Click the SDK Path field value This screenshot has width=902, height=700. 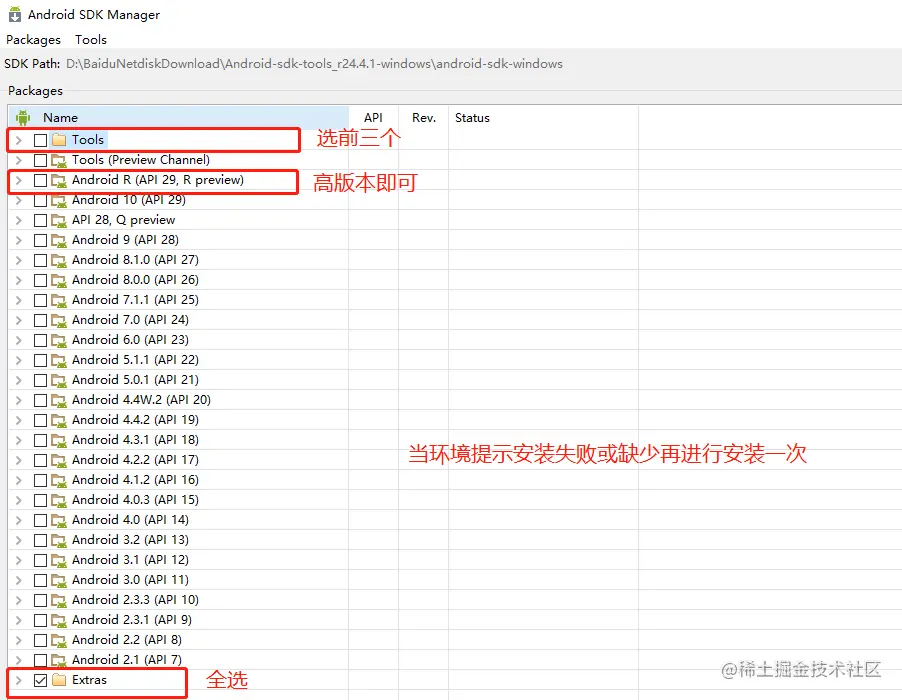[x=314, y=64]
